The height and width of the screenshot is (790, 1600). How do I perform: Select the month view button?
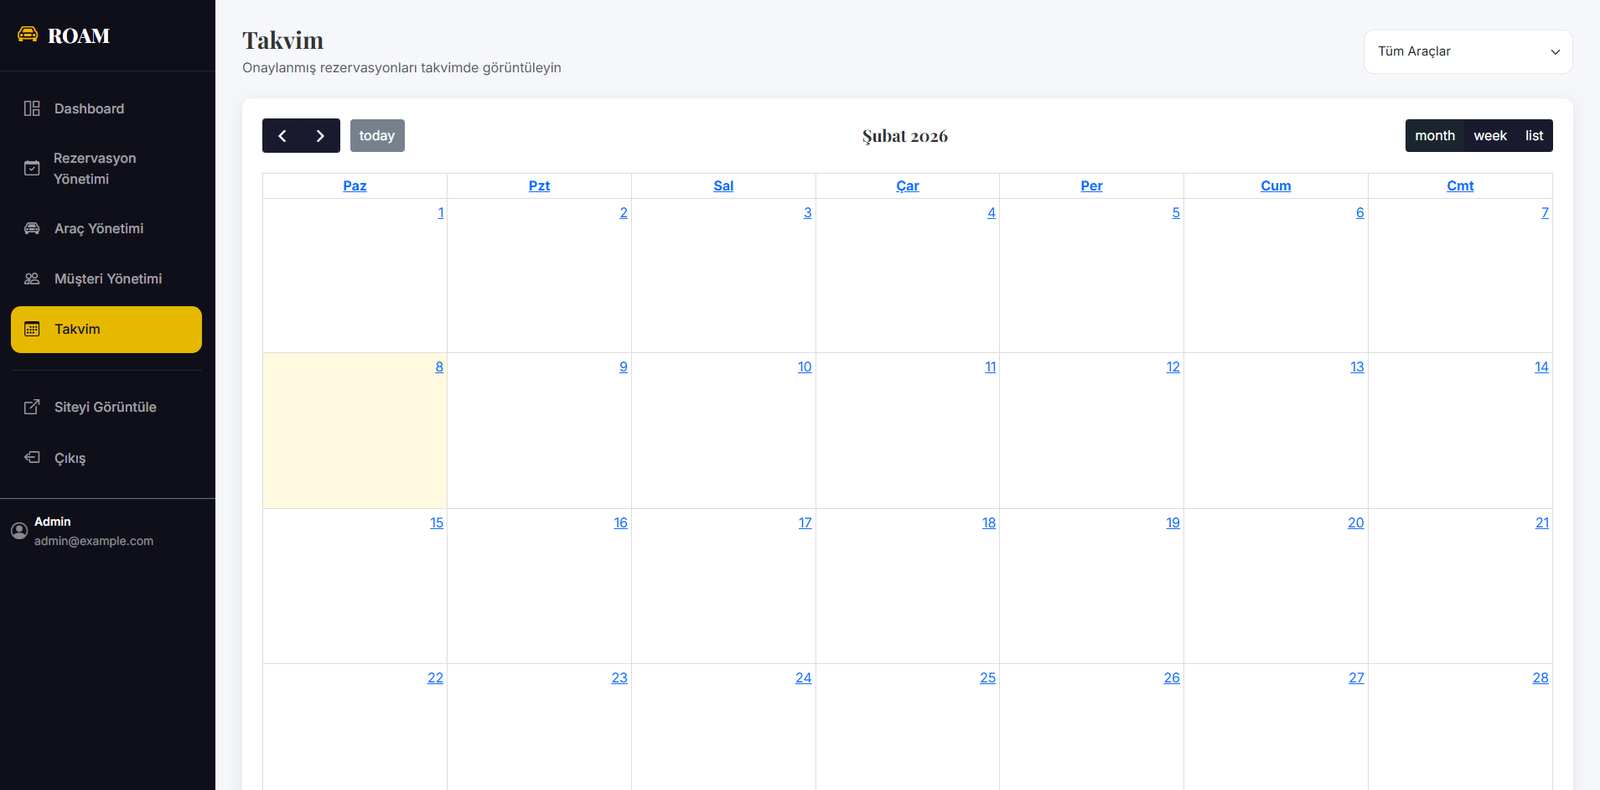(x=1434, y=136)
